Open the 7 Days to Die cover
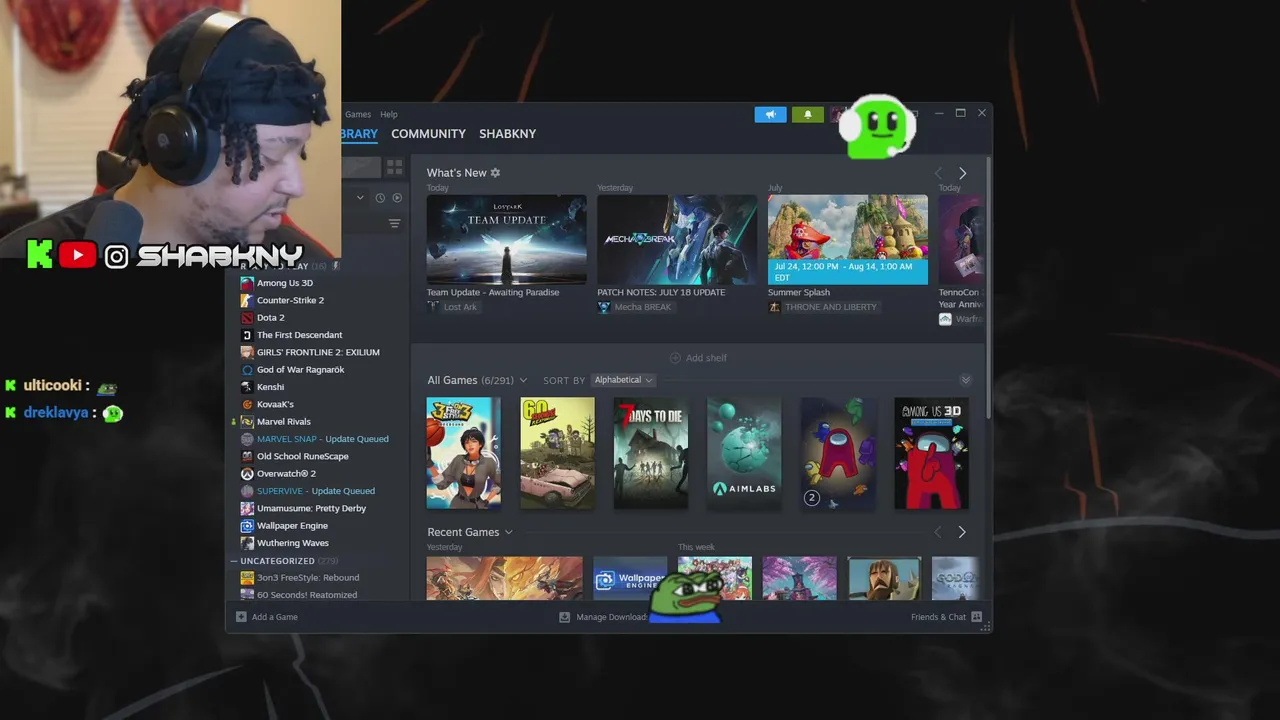Viewport: 1280px width, 720px height. pos(651,453)
